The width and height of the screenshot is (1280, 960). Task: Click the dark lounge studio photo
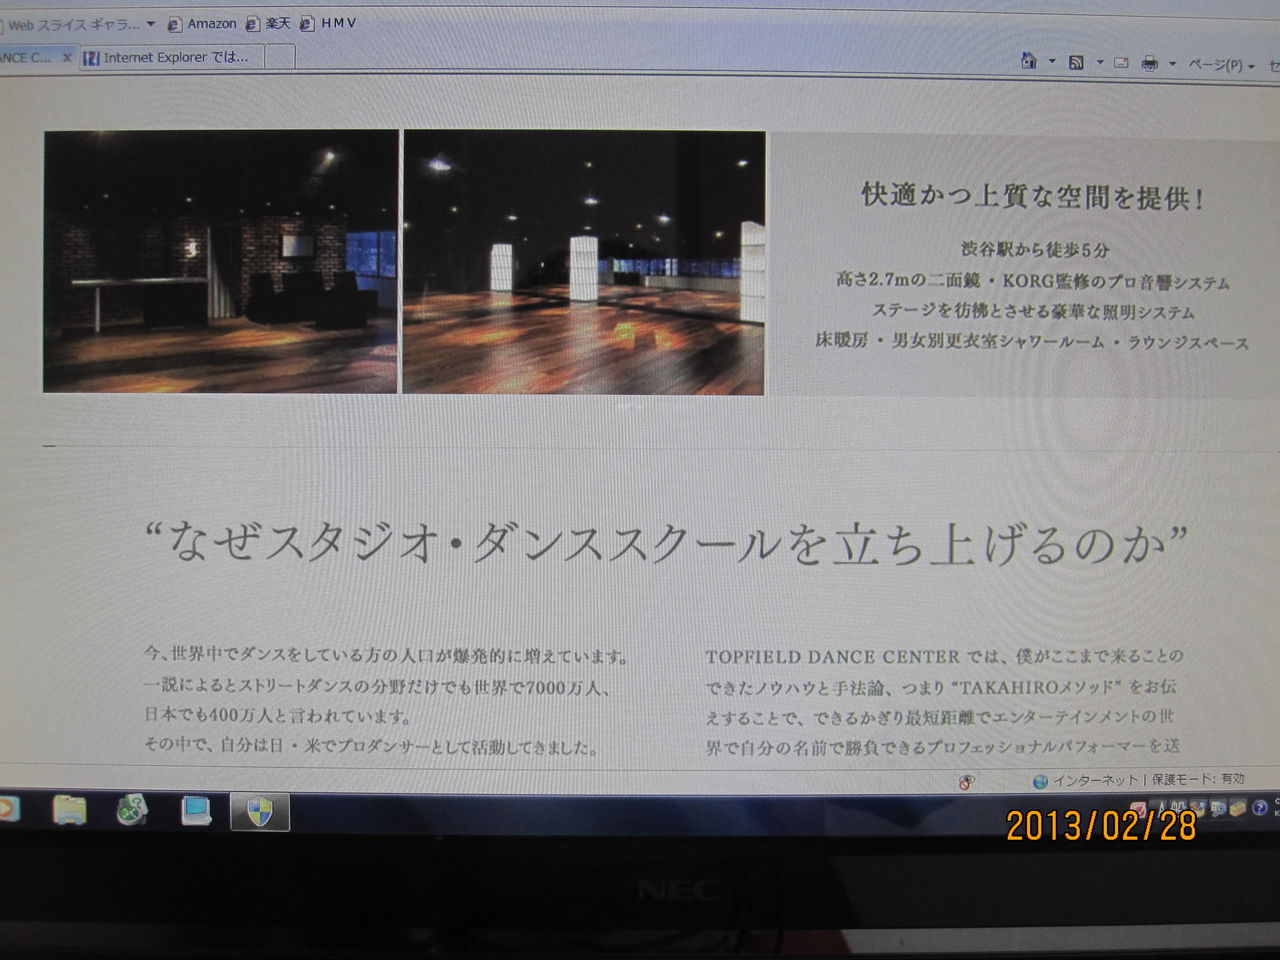[221, 261]
